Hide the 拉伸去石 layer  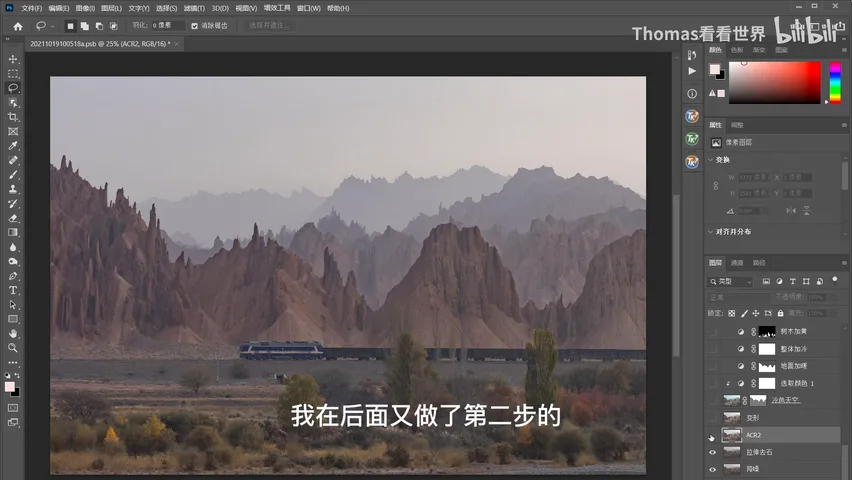coord(712,452)
